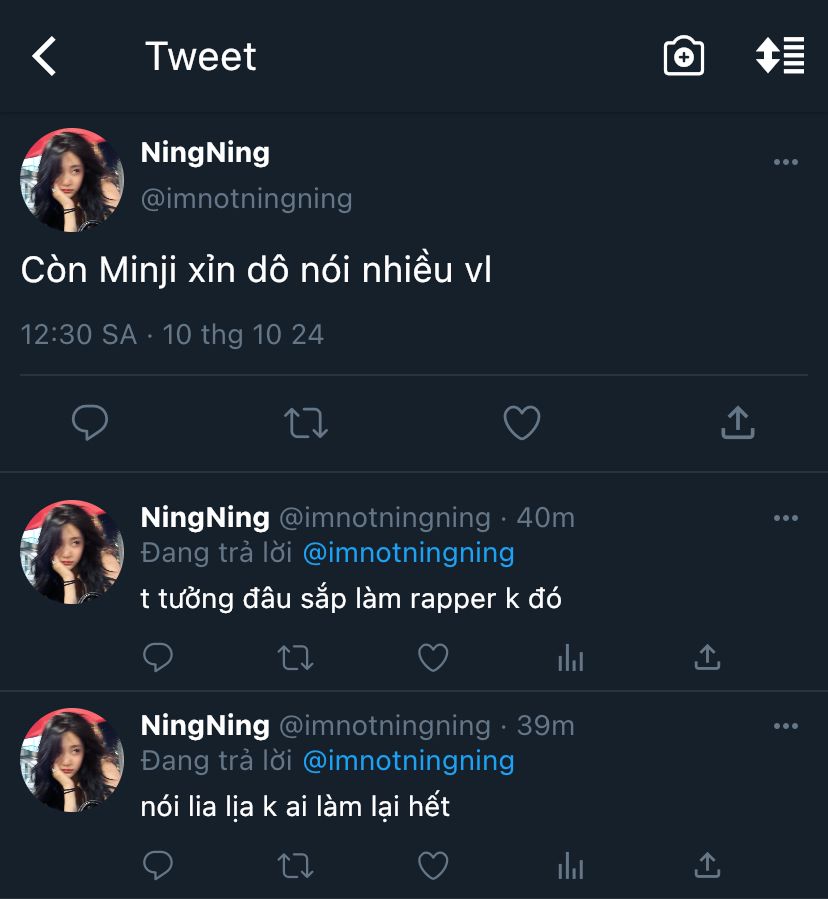Viewport: 828px width, 899px height.
Task: Like the 'rapper' reply tweet
Action: pos(432,657)
